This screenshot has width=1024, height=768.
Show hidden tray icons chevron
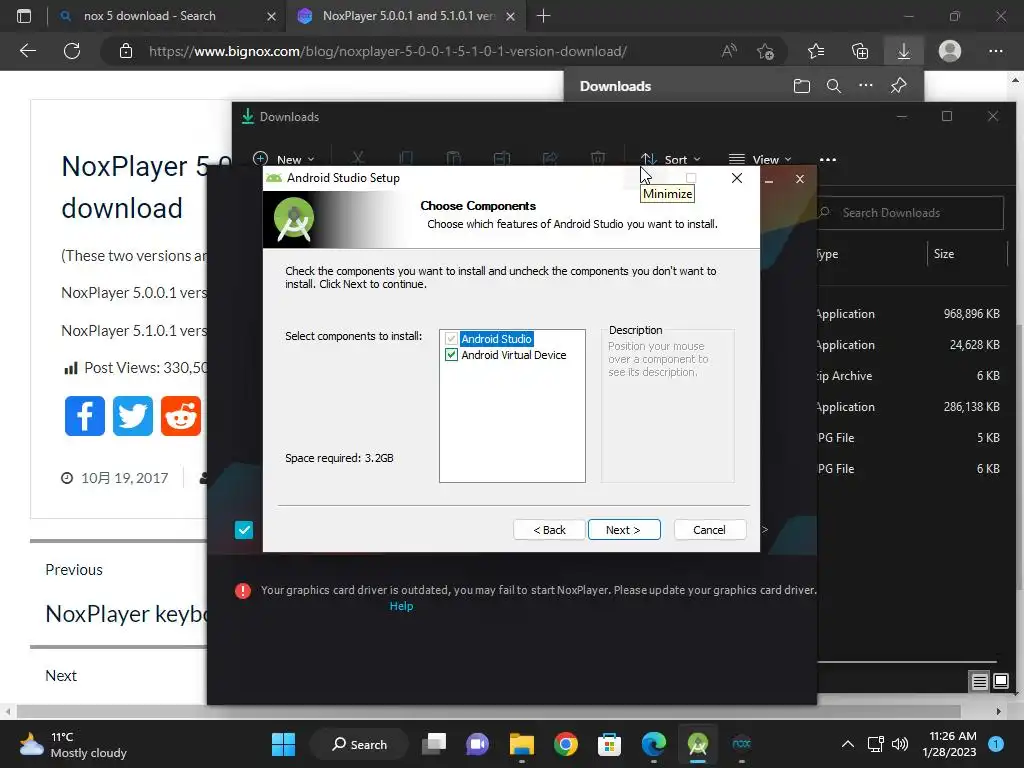848,744
